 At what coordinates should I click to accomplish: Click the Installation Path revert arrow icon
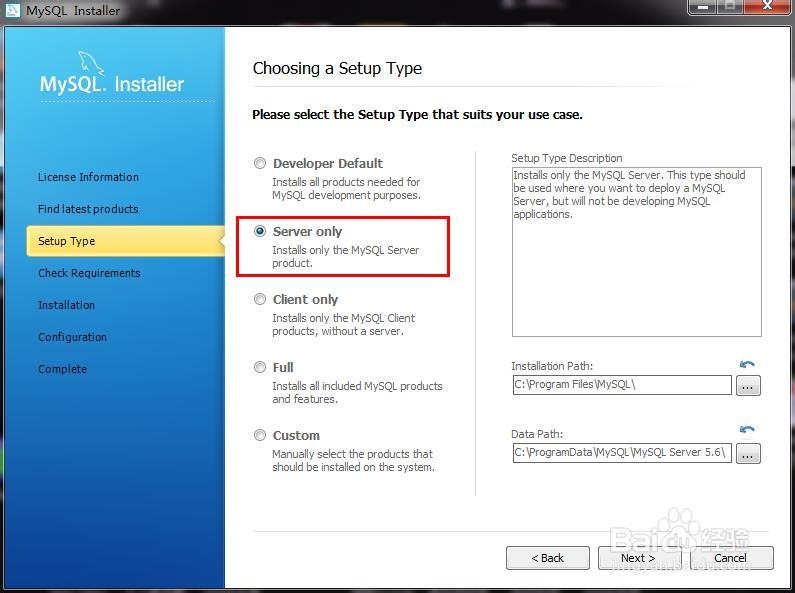click(747, 364)
